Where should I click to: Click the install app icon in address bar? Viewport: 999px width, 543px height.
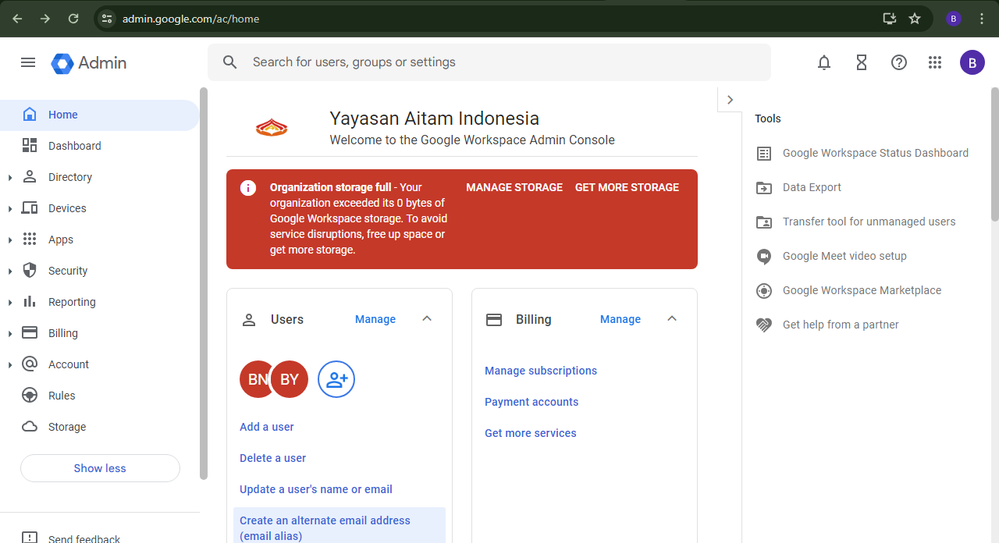pos(889,18)
